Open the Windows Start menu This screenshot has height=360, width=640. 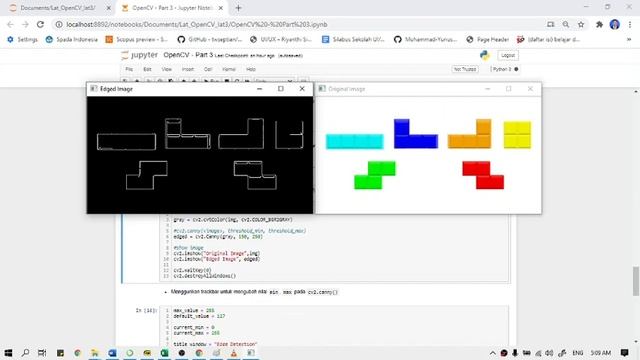click(8, 353)
